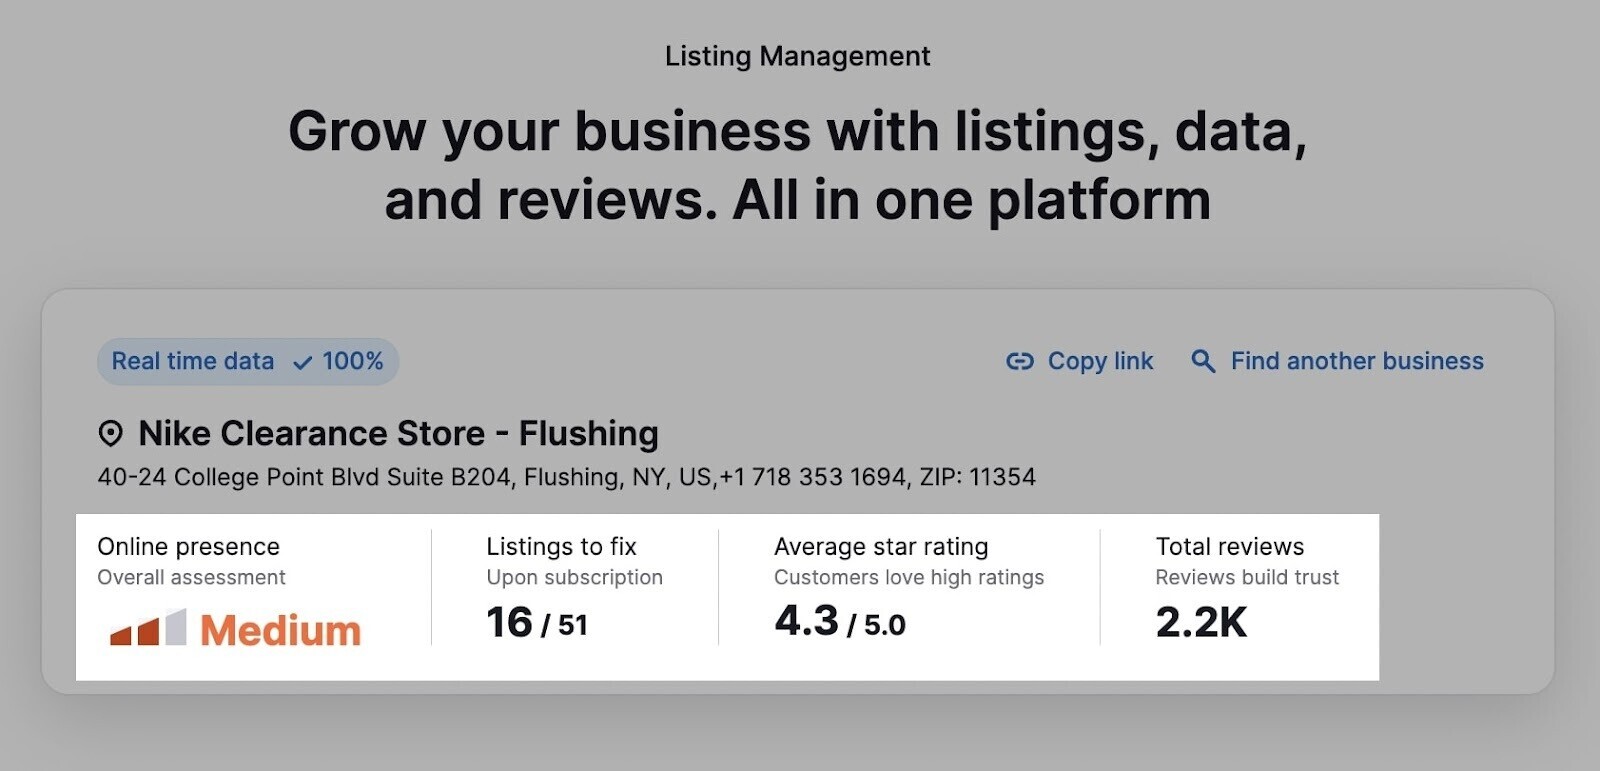Select the Total reviews heading
Screen dimensions: 1600x771
pos(1229,547)
